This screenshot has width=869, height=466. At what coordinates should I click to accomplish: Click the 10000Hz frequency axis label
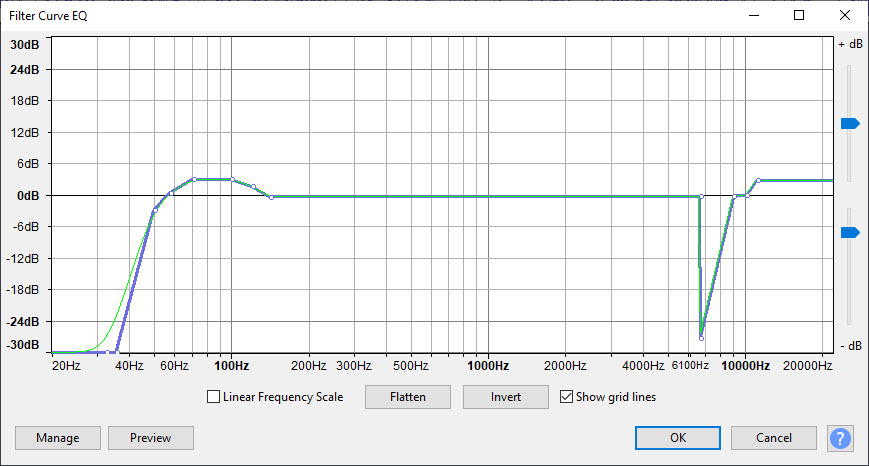pyautogui.click(x=745, y=366)
